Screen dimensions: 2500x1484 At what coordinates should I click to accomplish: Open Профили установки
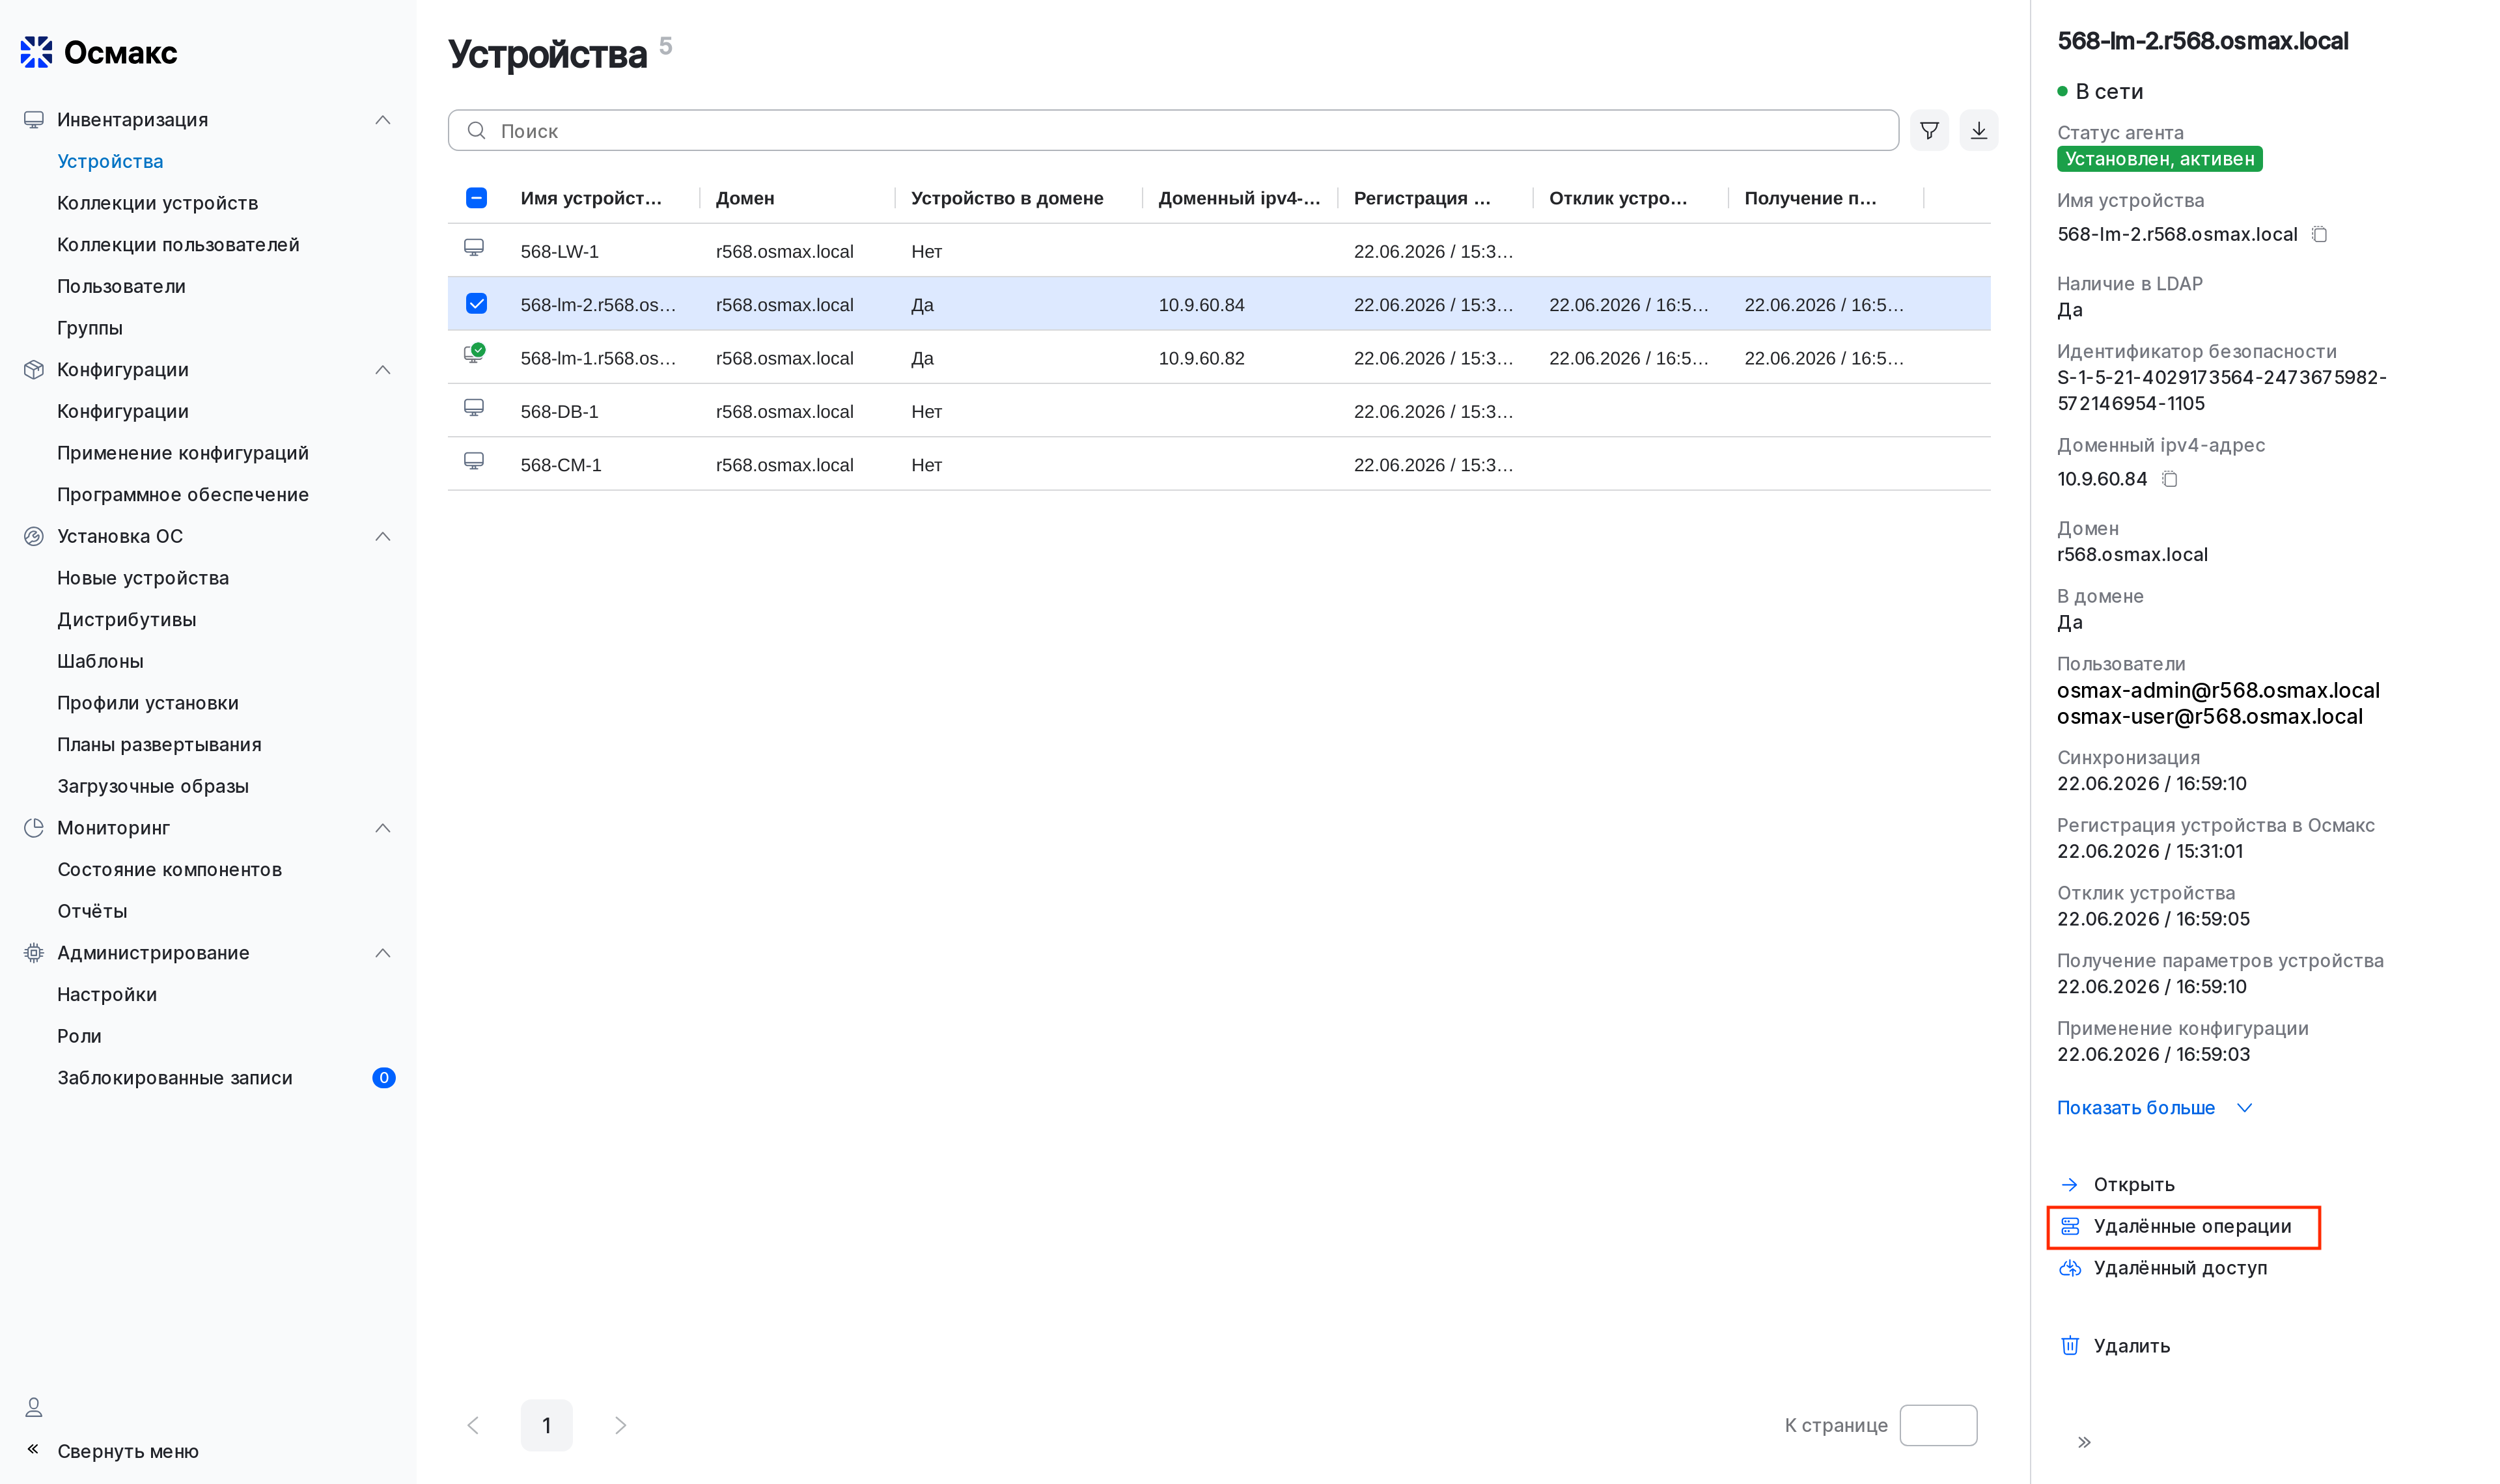[148, 703]
